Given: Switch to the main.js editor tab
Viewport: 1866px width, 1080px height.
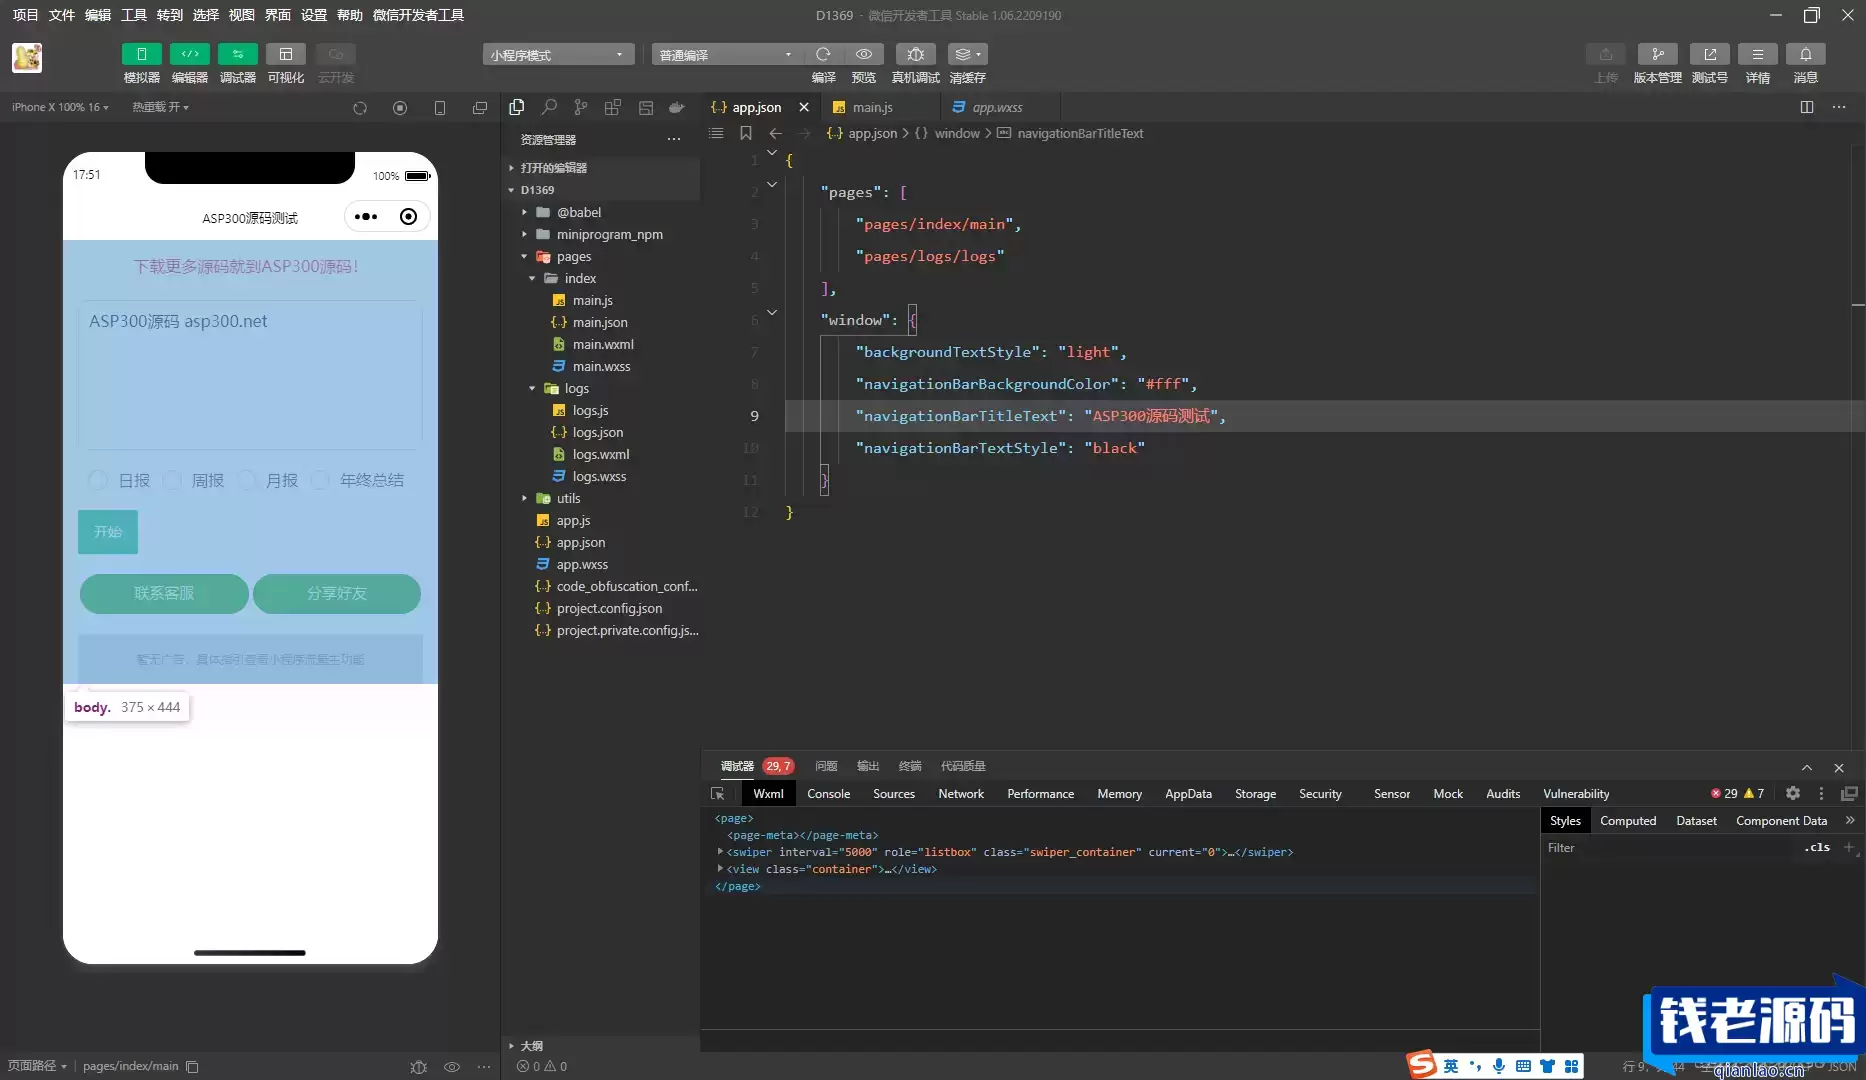Looking at the screenshot, I should (872, 107).
